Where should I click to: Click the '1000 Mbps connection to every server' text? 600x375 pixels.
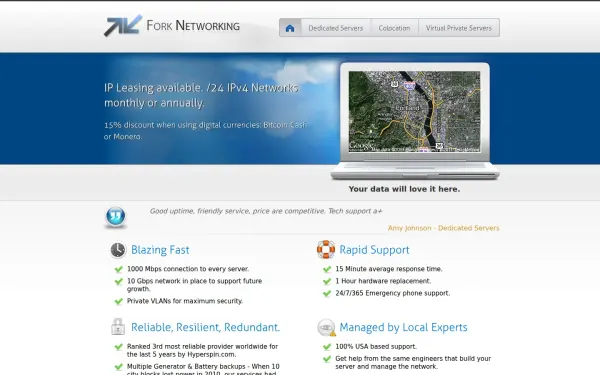click(x=188, y=269)
